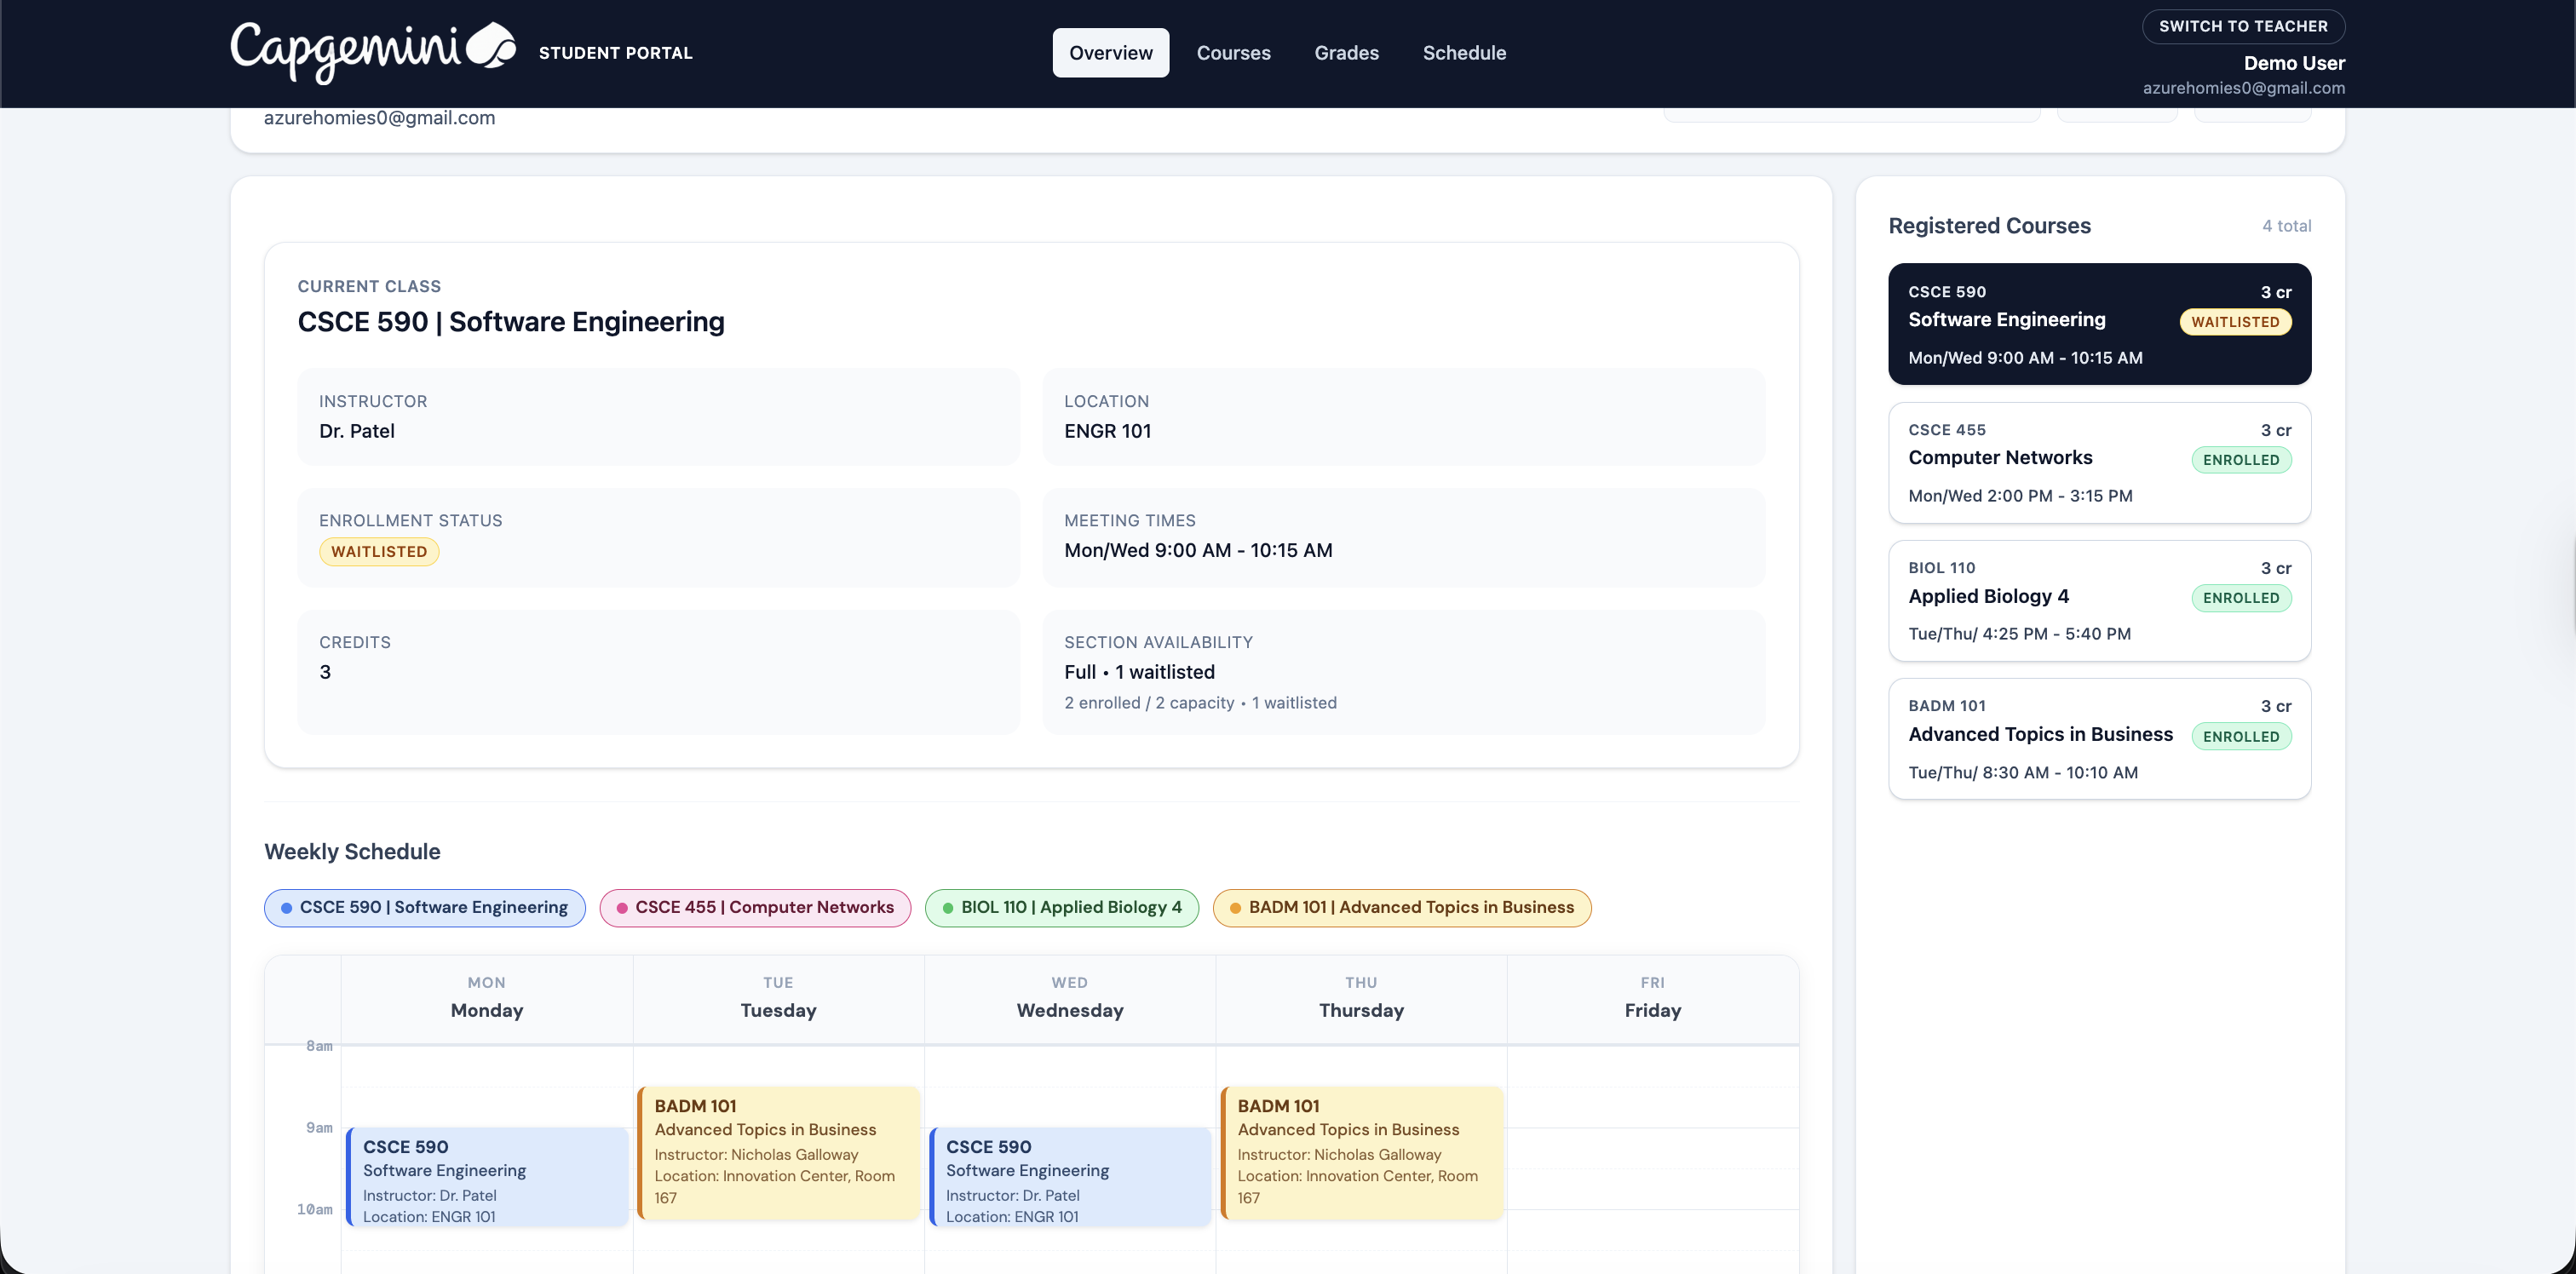Select the BIOL 110 Applied Biology 4 card
The height and width of the screenshot is (1274, 2576).
(2099, 600)
